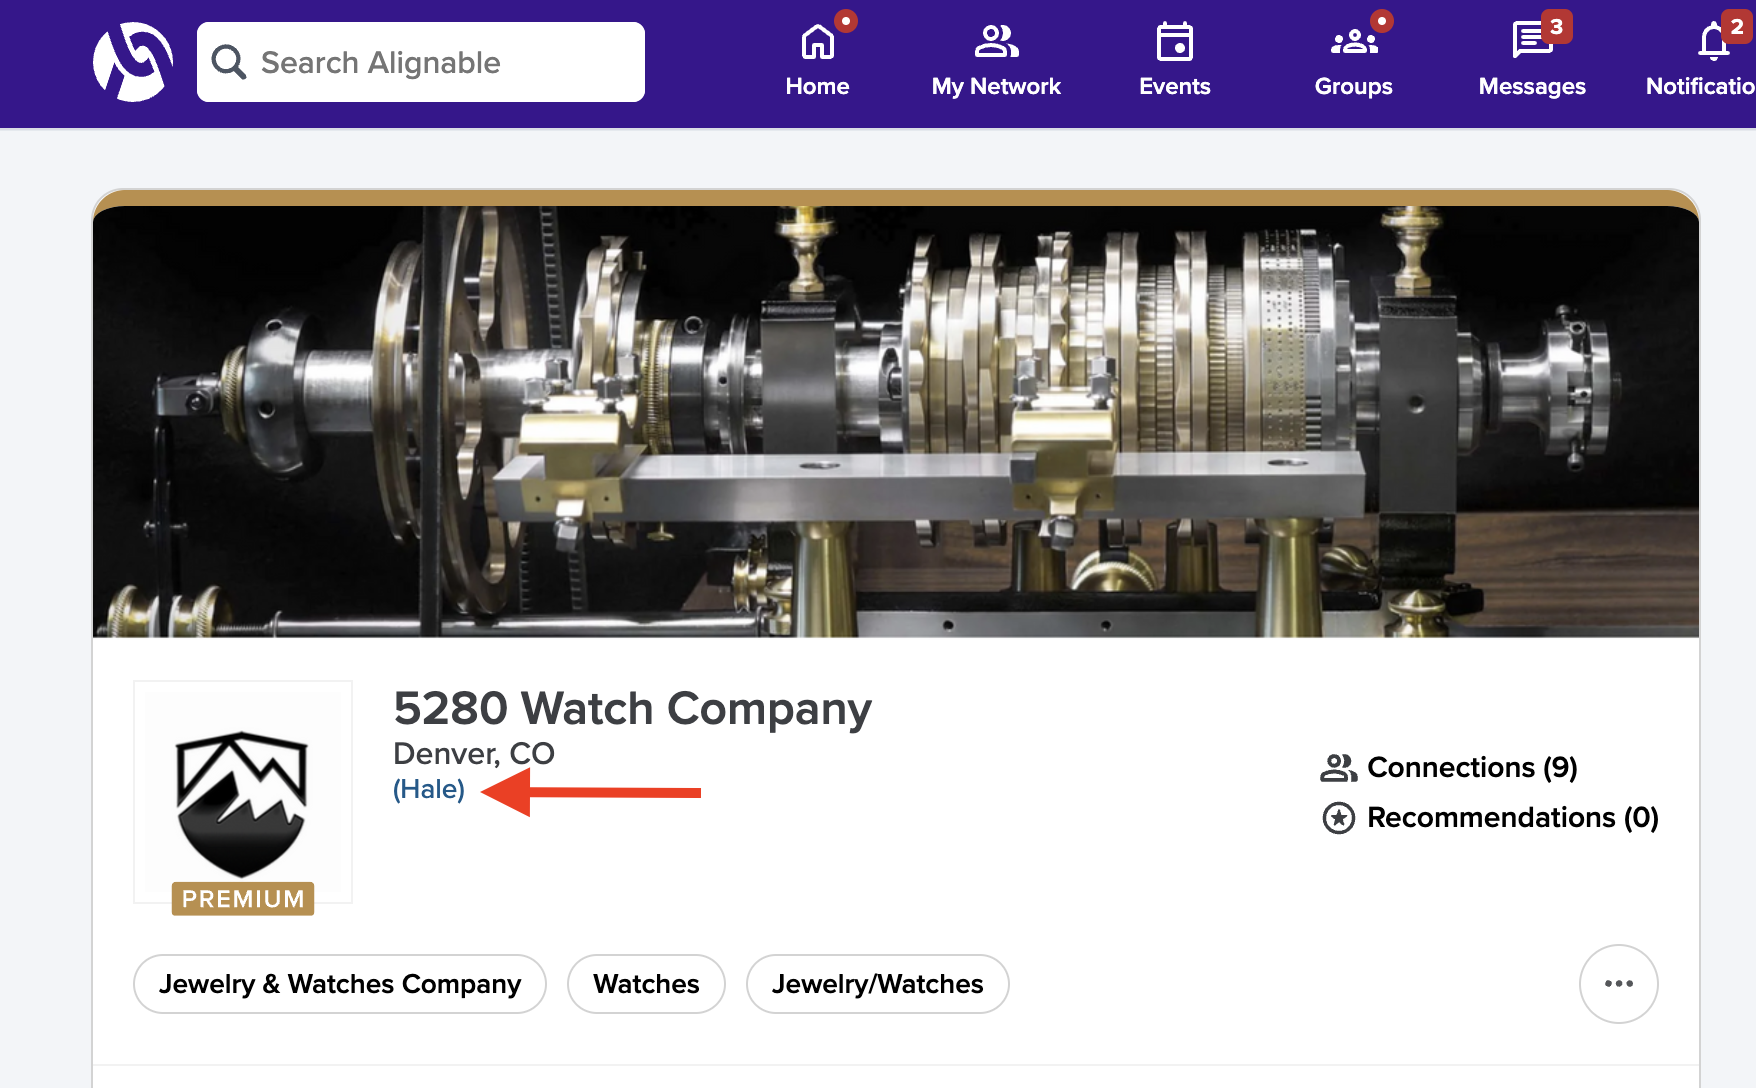
Task: Open the (Hale) neighborhood link
Action: click(x=429, y=789)
